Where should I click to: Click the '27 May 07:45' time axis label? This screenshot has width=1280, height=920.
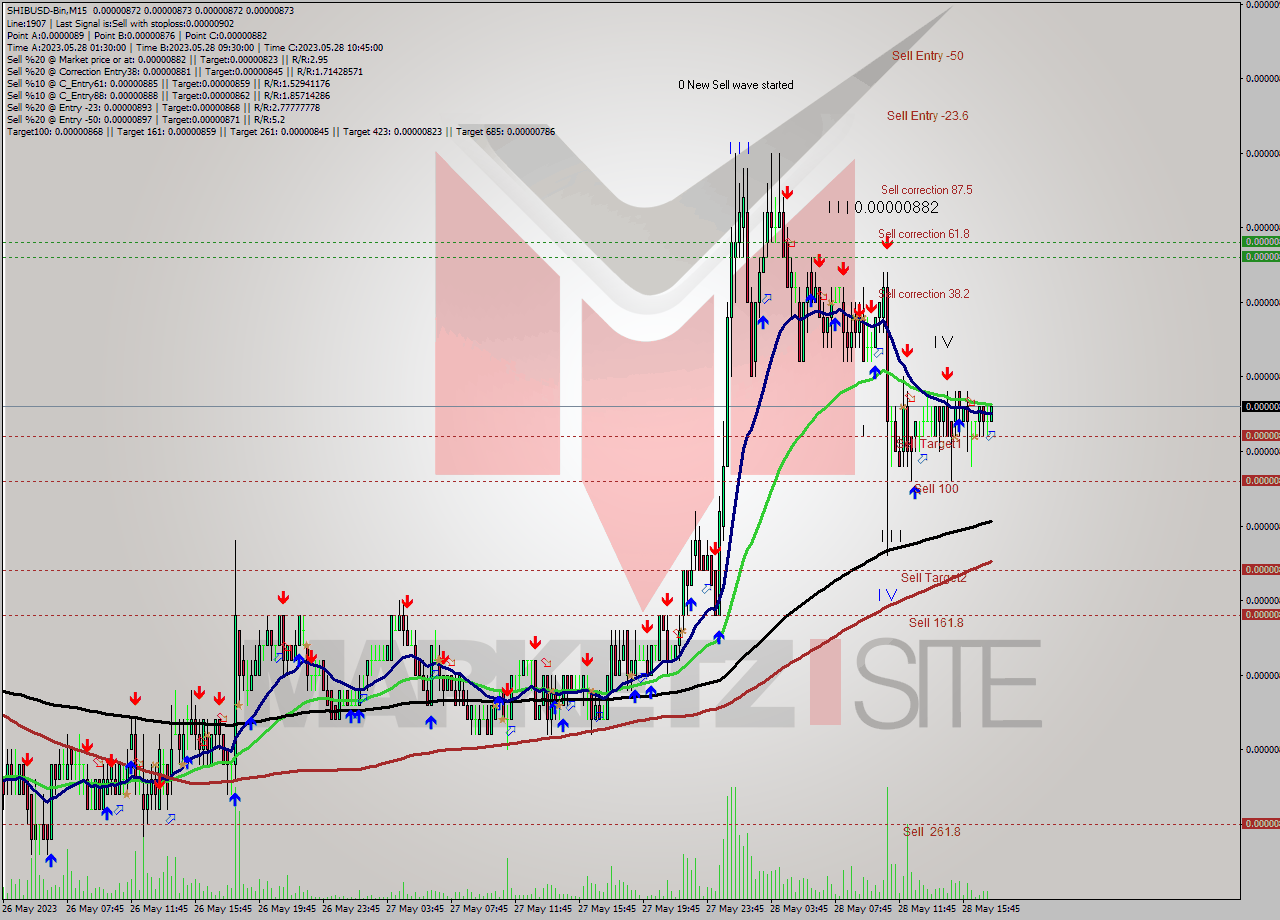(x=479, y=909)
